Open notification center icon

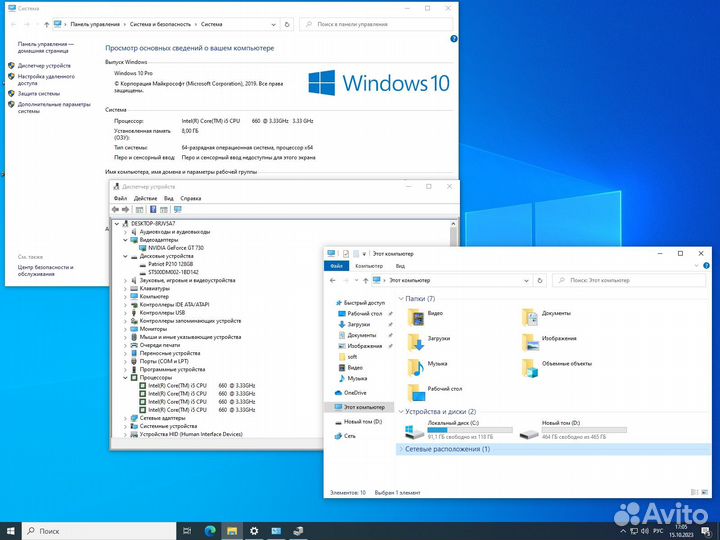coord(706,531)
